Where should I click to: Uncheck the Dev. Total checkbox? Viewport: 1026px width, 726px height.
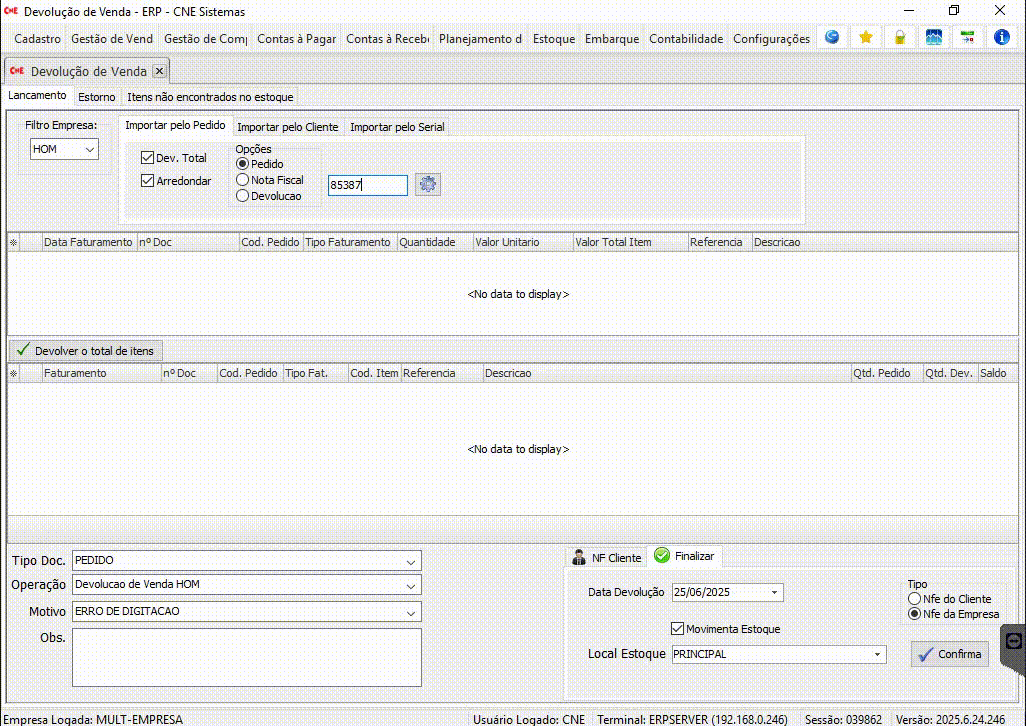148,158
